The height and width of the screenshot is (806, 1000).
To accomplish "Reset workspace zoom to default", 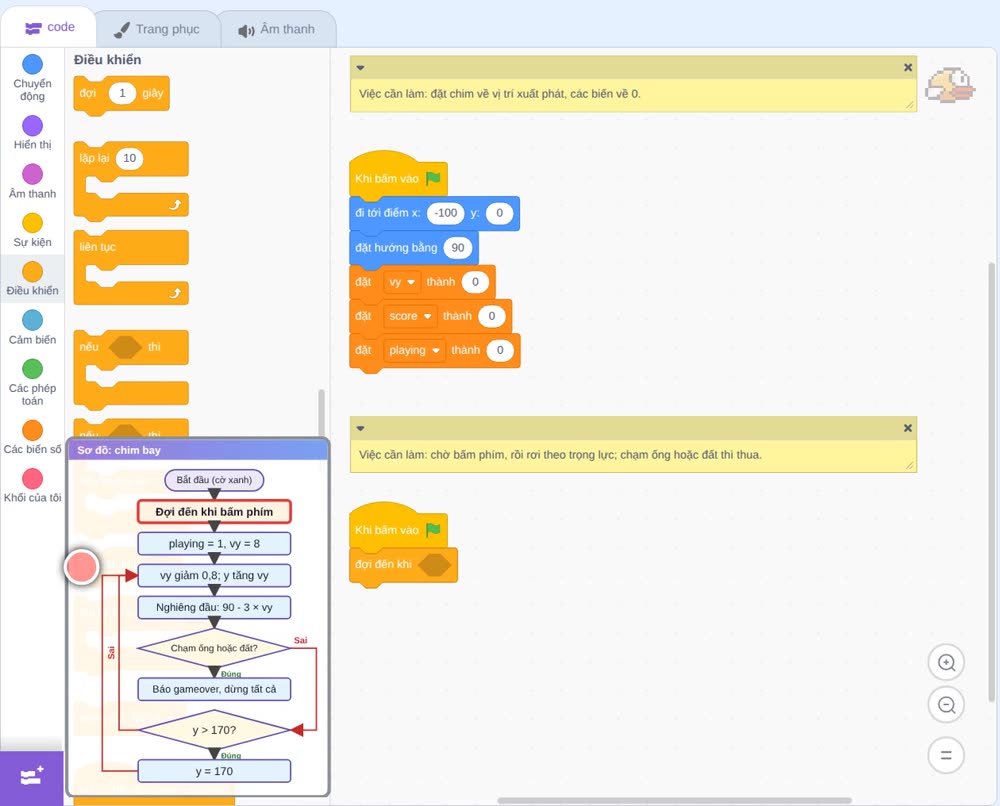I will click(946, 756).
